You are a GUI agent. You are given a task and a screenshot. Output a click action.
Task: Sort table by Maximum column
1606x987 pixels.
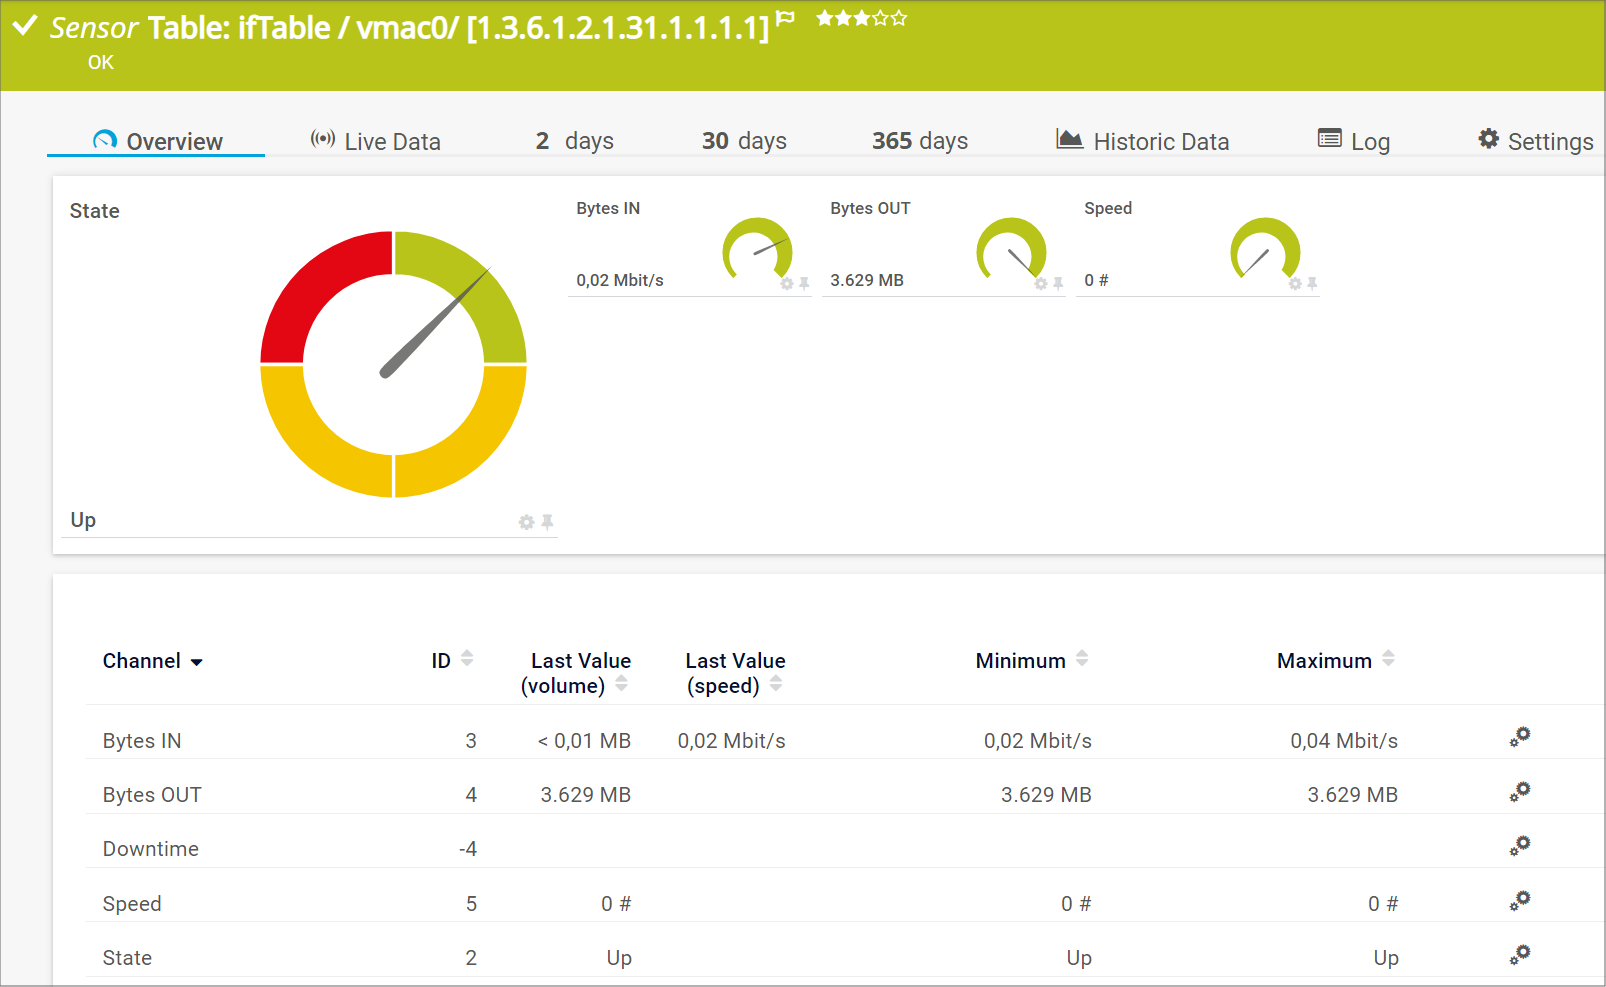pos(1336,660)
